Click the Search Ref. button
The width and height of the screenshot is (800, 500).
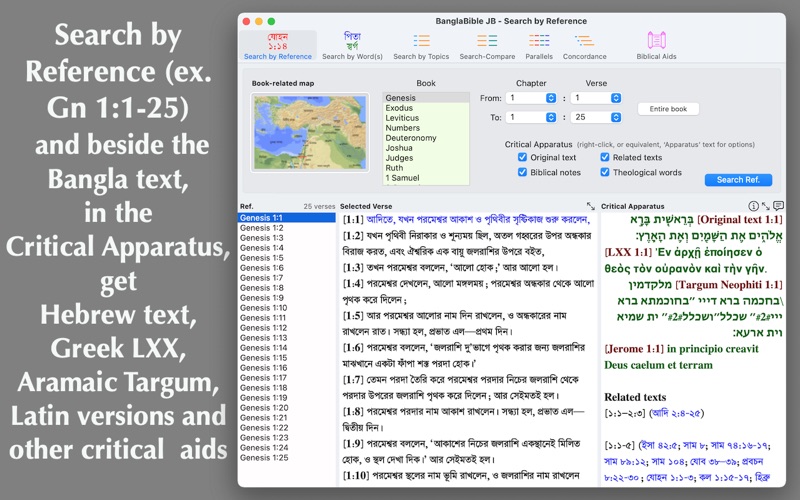738,180
